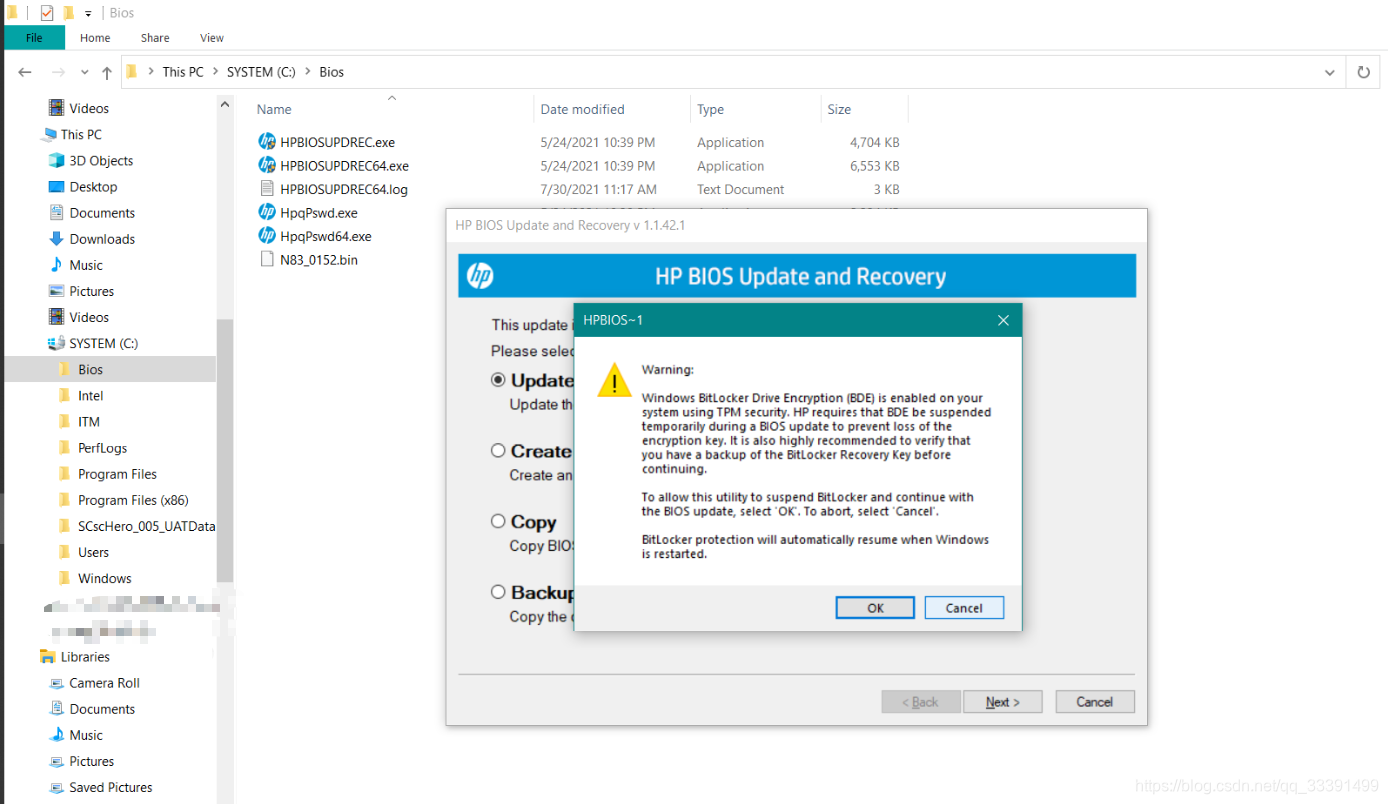Click Next in HP BIOS wizard
This screenshot has height=804, width=1388.
(x=1003, y=702)
